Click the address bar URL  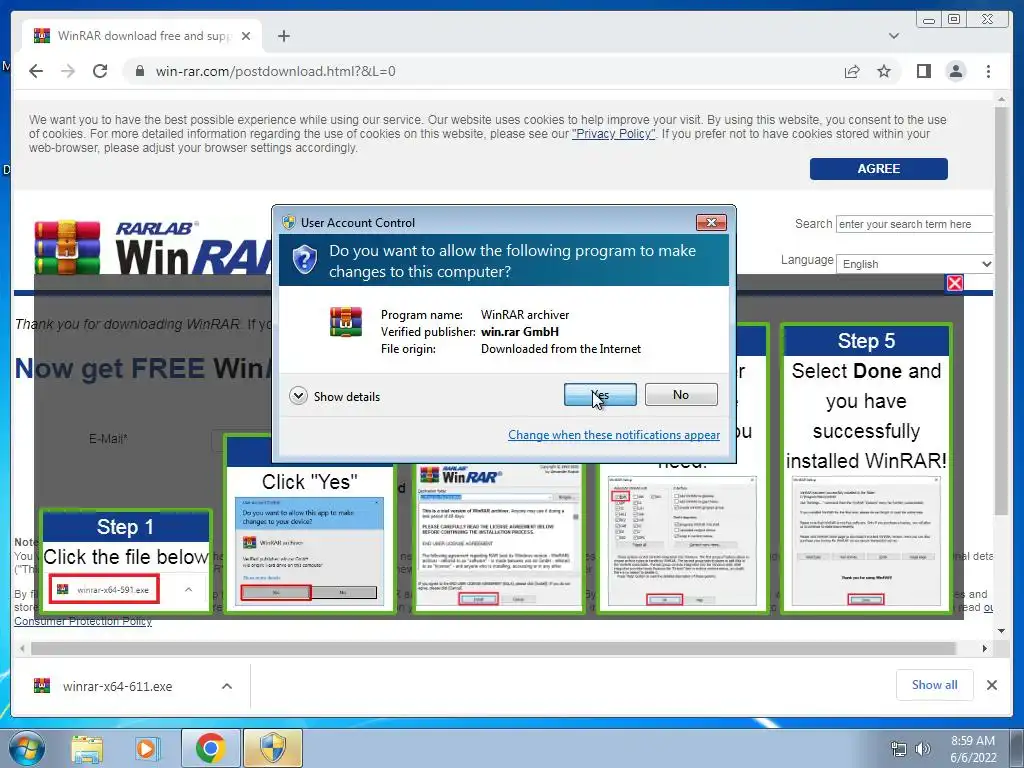coord(276,71)
